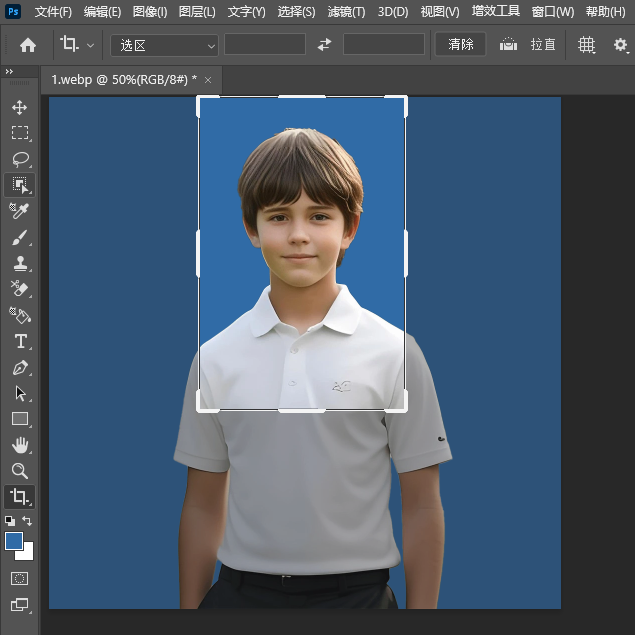
Task: Open crop overlay grid options
Action: tap(587, 45)
